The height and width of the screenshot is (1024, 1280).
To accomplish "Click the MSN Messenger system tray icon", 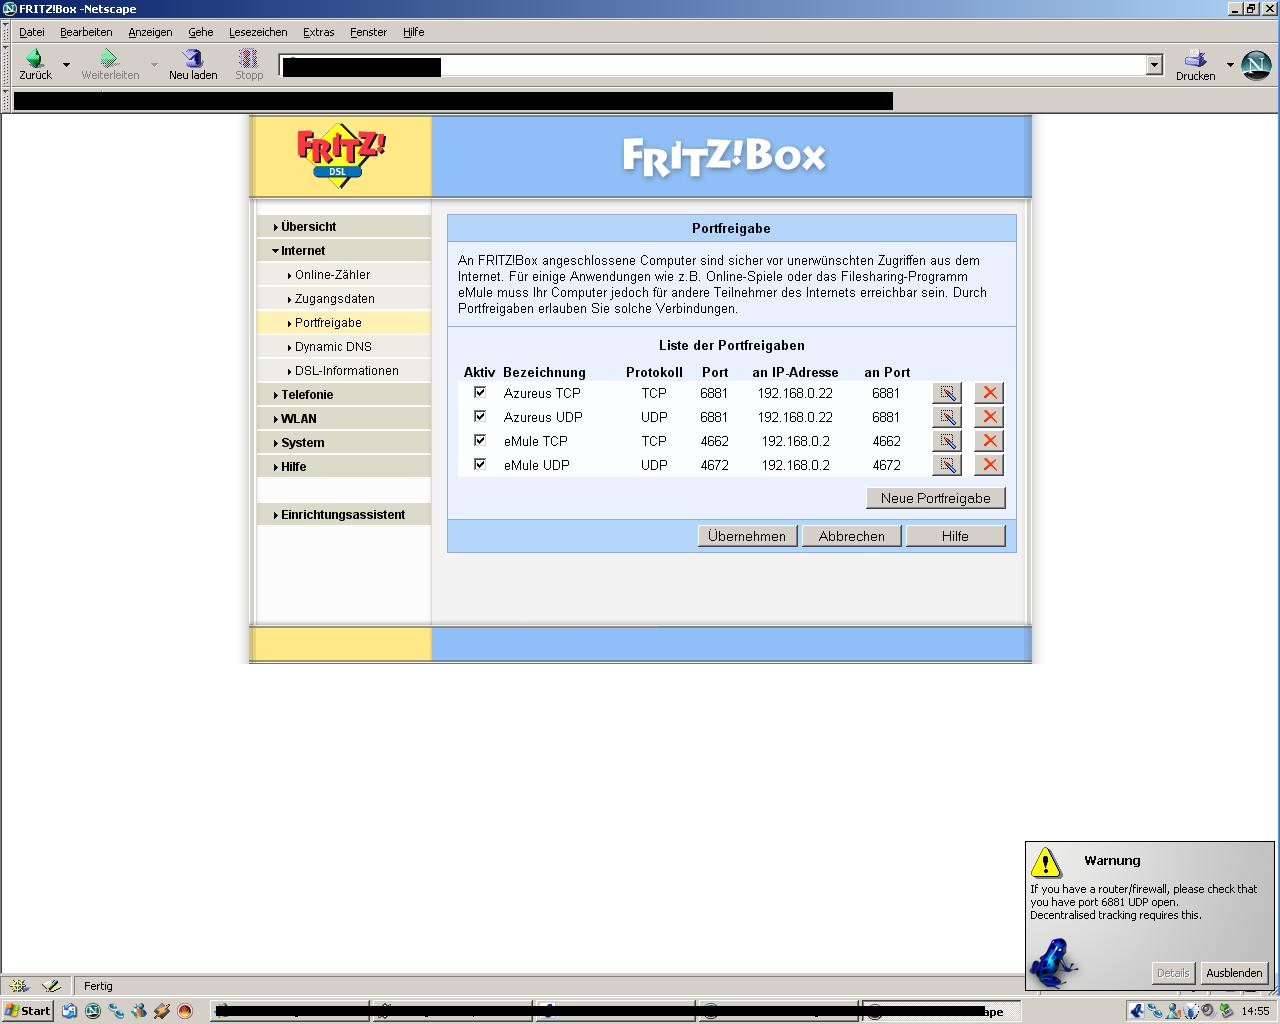I will pyautogui.click(x=1174, y=1011).
